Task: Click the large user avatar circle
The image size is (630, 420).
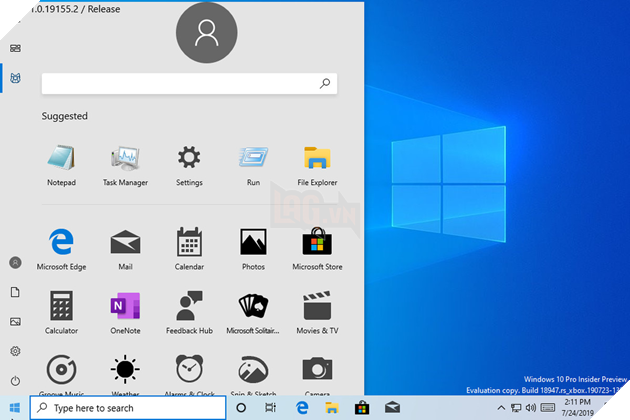Action: tap(207, 33)
